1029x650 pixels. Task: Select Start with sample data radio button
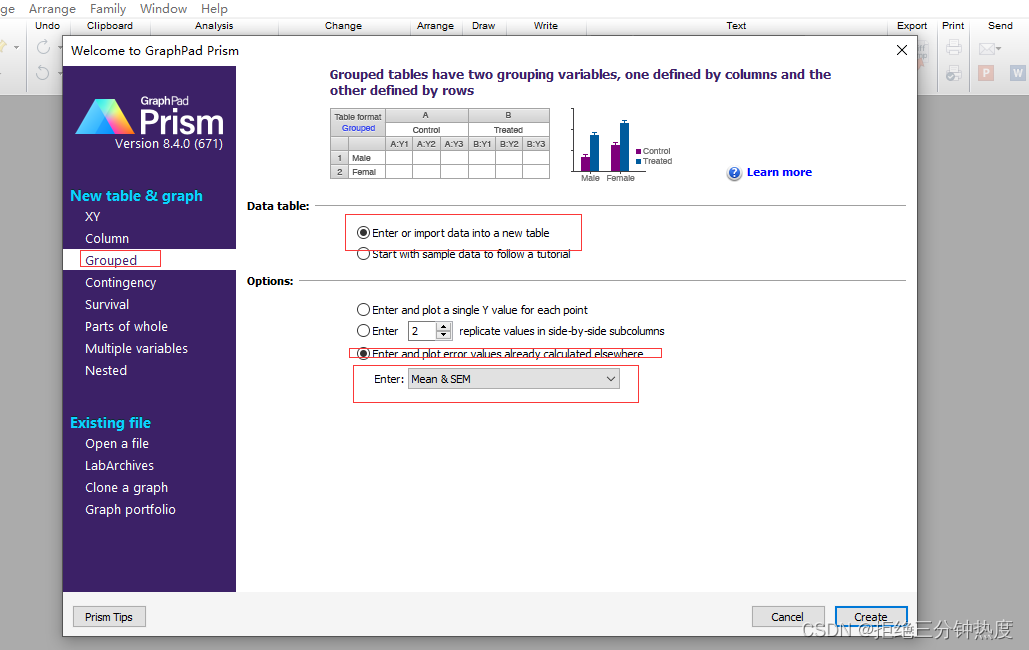(363, 254)
